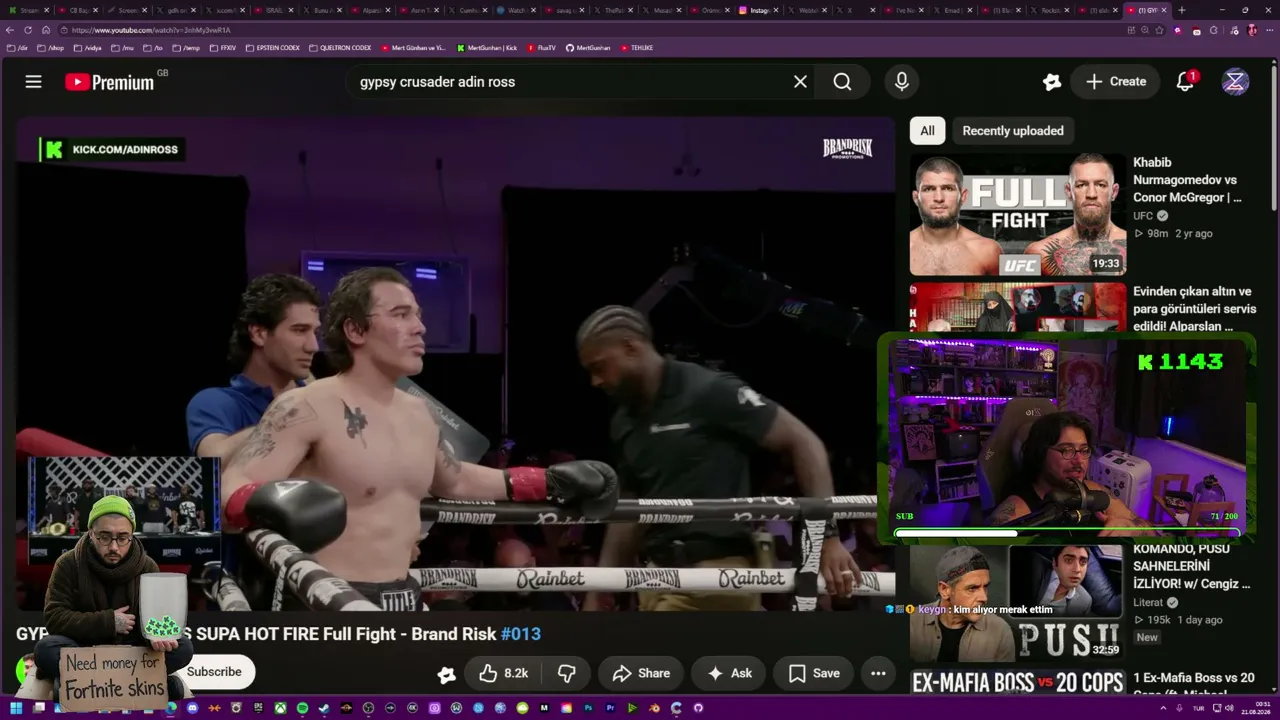1280x720 pixels.
Task: Open the TEHLIKE bookmark
Action: [636, 48]
